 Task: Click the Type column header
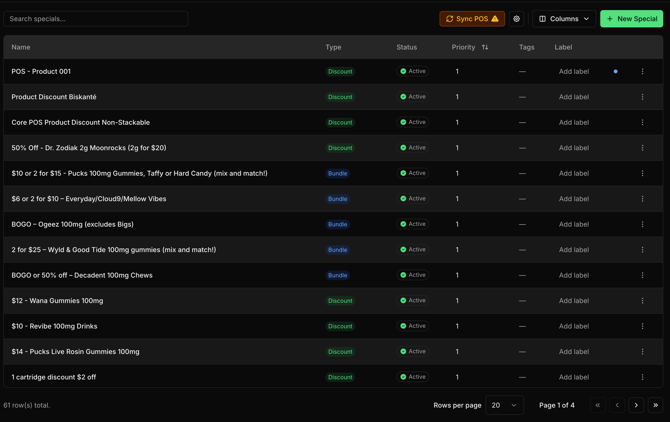point(333,47)
